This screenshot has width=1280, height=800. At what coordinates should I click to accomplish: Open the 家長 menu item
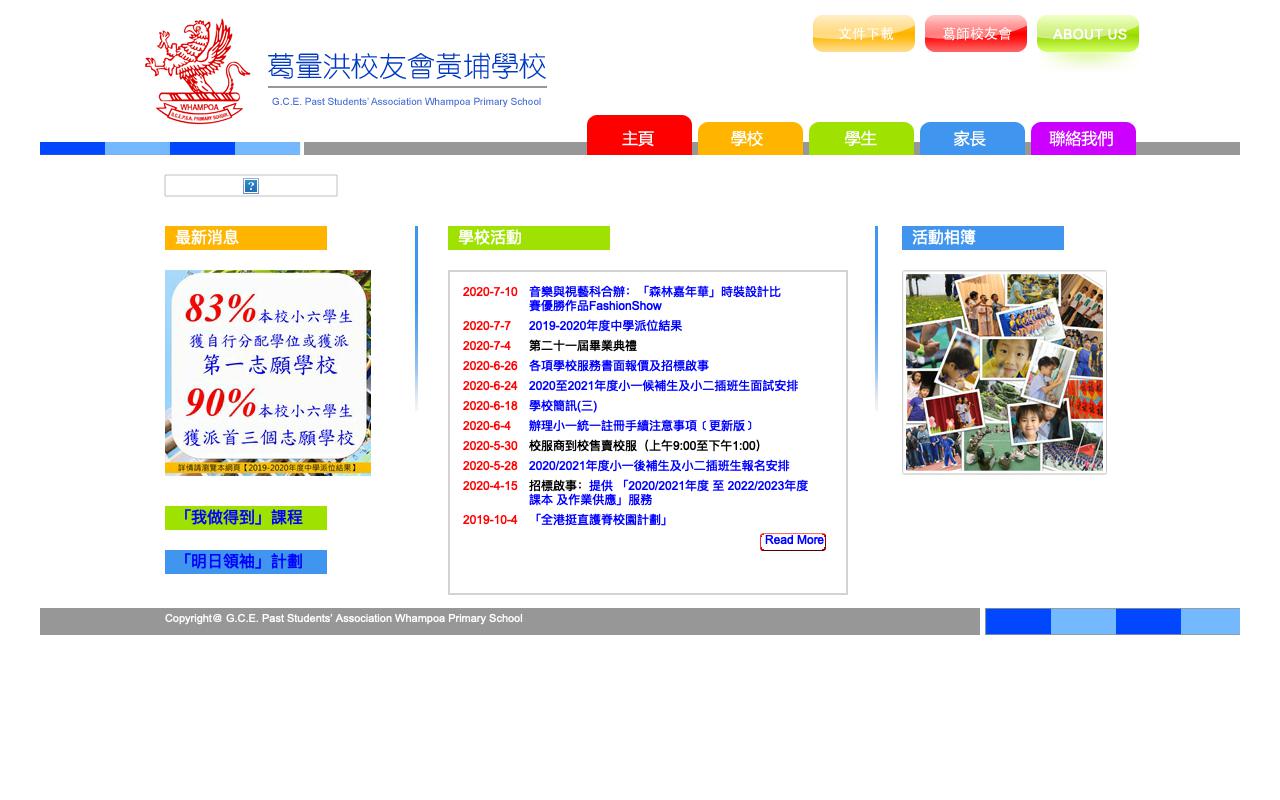coord(972,139)
